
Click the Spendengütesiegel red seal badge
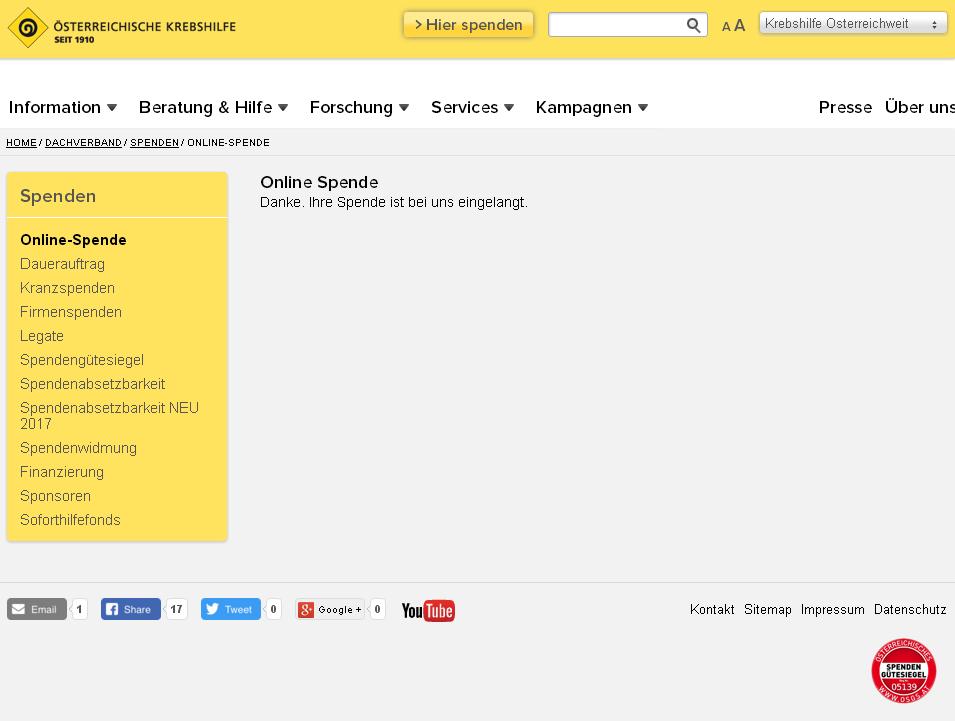click(903, 671)
